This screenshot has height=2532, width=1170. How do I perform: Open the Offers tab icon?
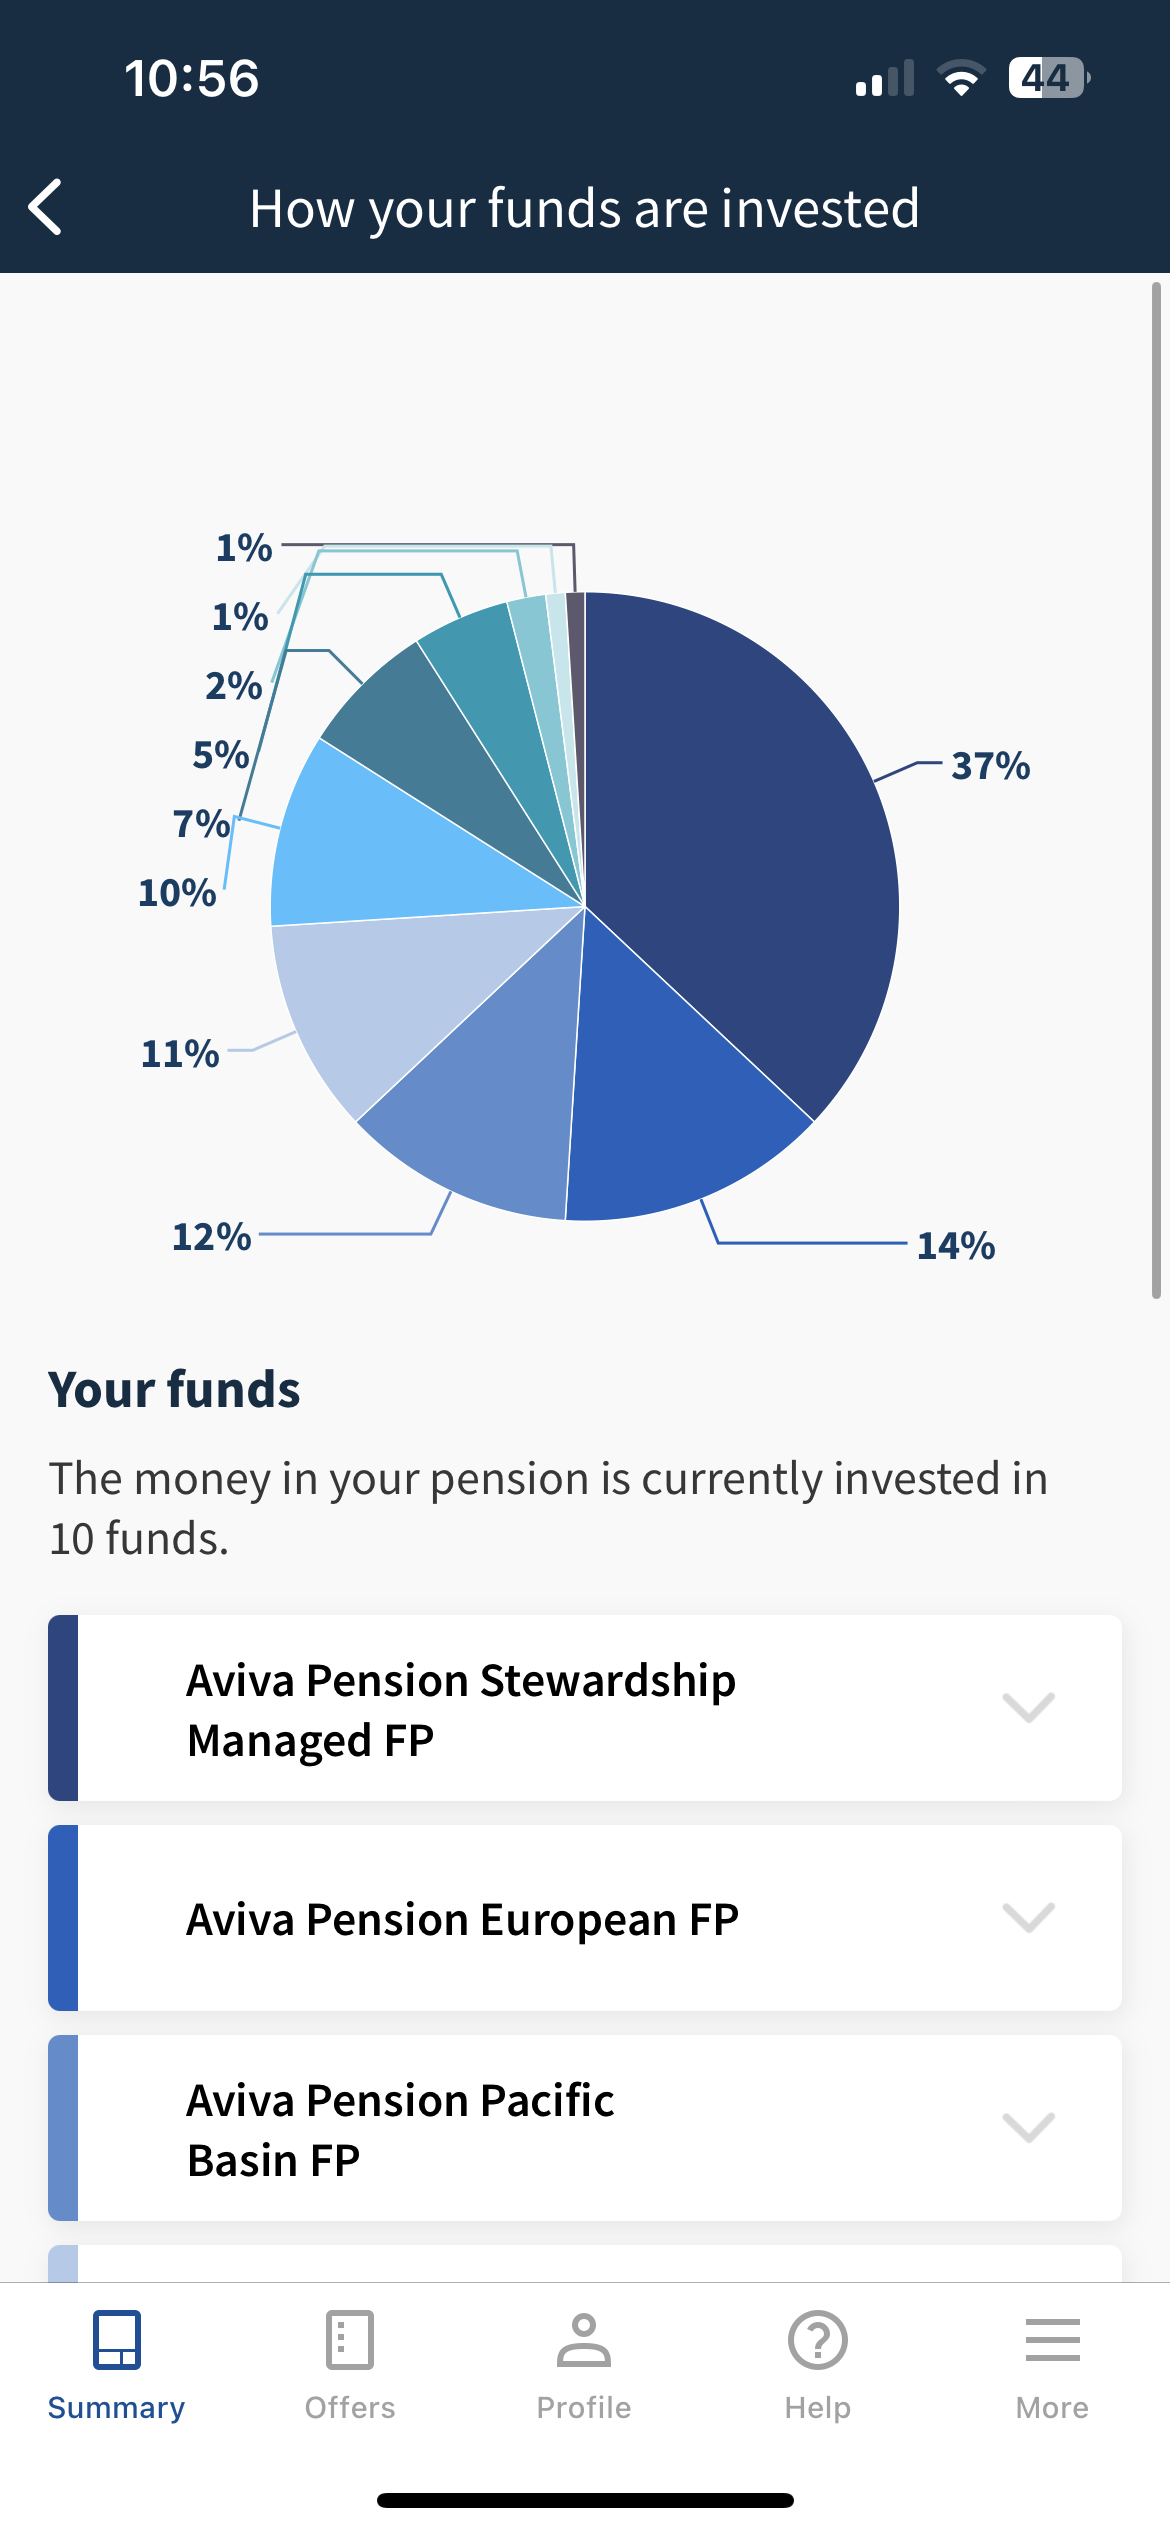pos(350,2340)
